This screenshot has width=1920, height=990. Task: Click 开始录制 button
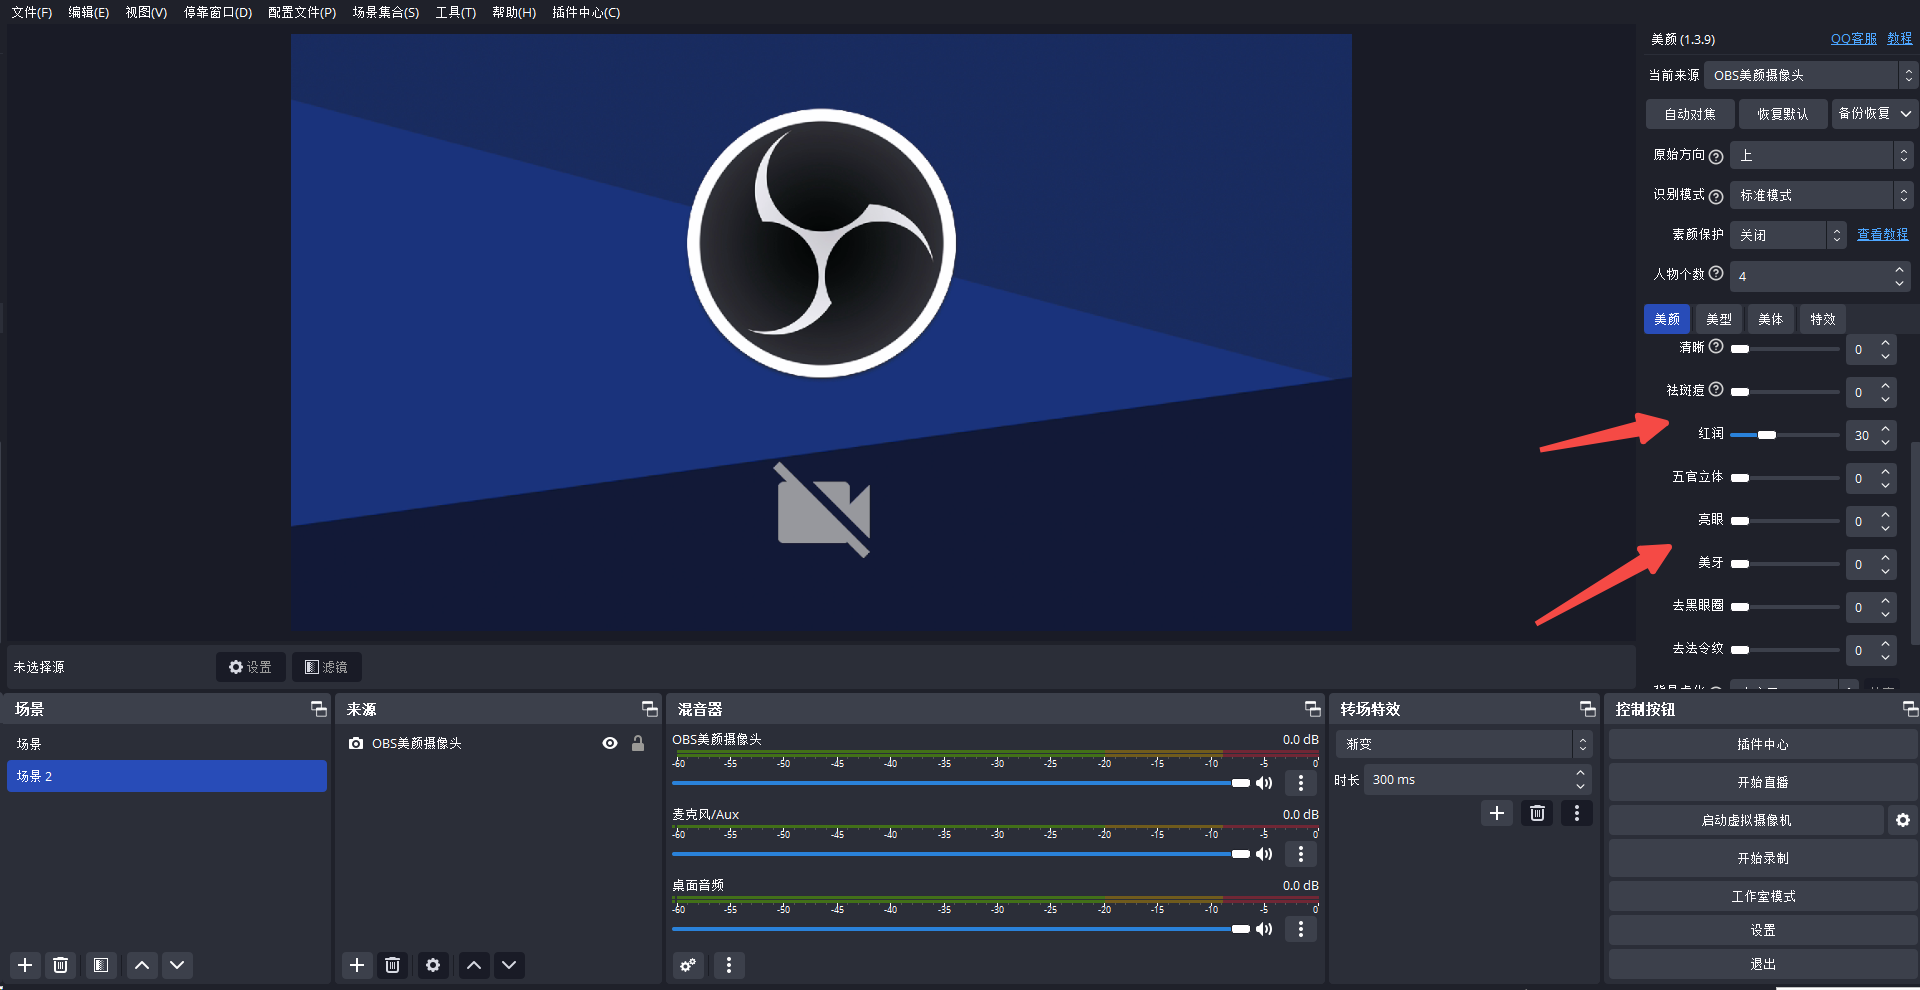pos(1762,858)
